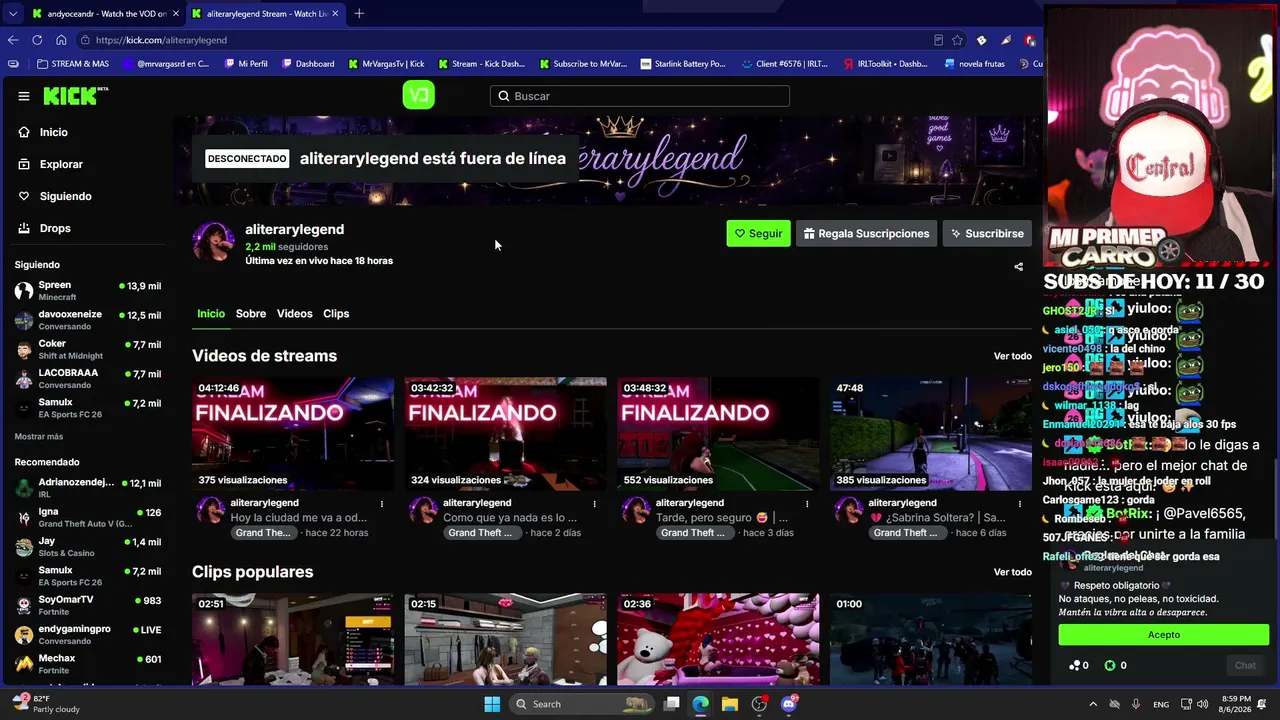Open options for 'Tarde, pero seguro' video
The height and width of the screenshot is (720, 1280).
click(807, 503)
